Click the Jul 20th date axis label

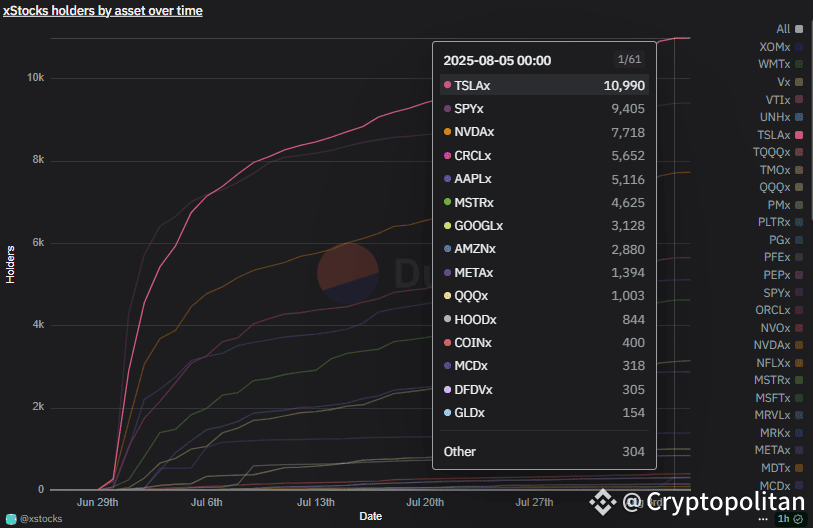[425, 502]
